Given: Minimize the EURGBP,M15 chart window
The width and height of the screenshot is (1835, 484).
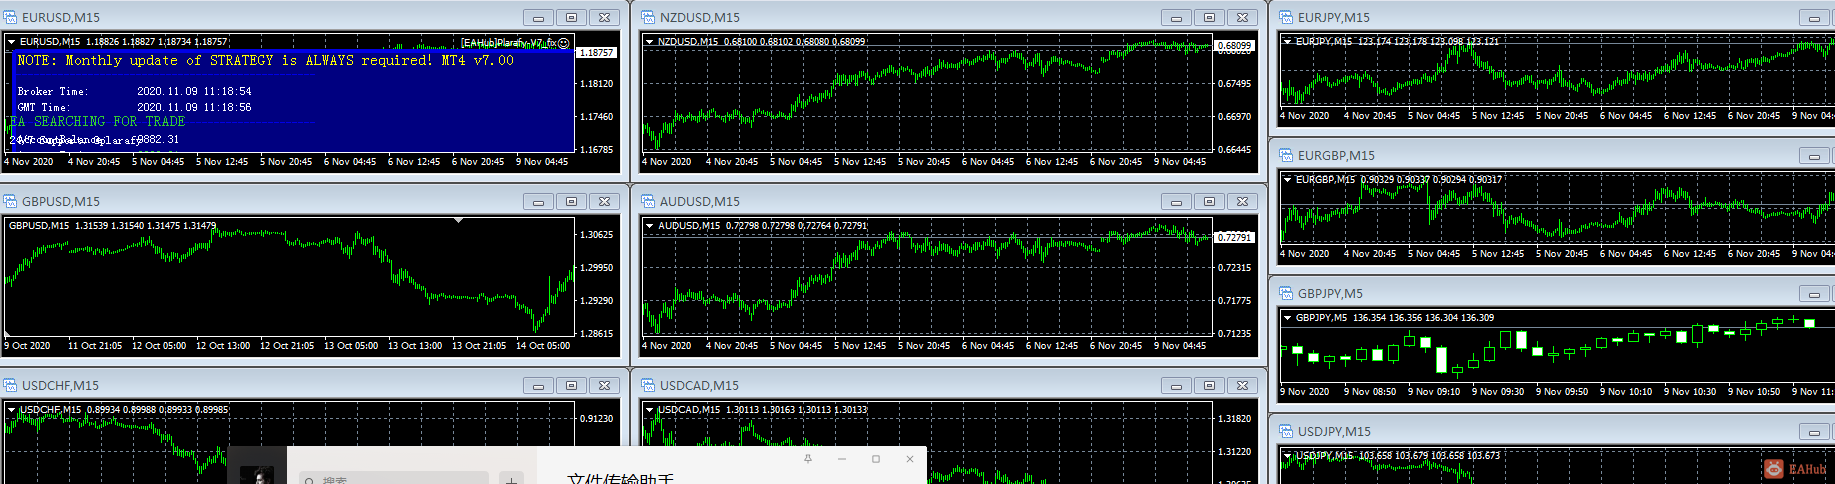Looking at the screenshot, I should click(x=1814, y=156).
